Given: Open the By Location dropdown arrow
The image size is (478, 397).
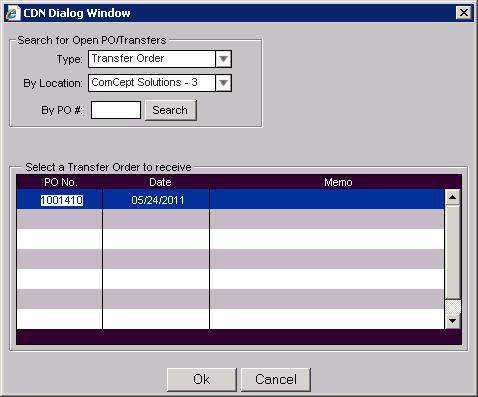Looking at the screenshot, I should [x=223, y=83].
